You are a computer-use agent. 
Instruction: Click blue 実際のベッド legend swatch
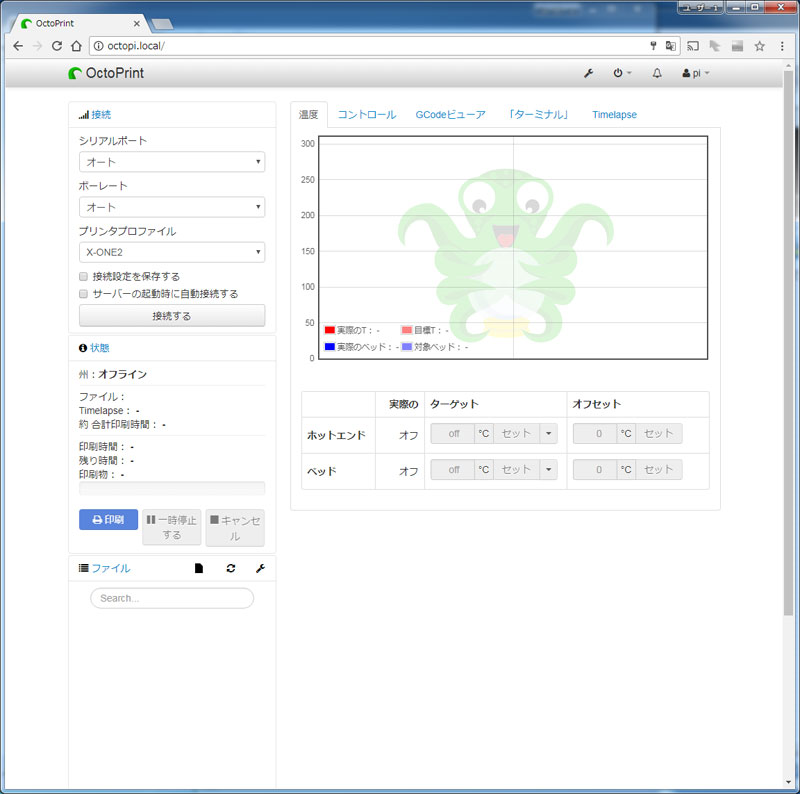coord(330,347)
